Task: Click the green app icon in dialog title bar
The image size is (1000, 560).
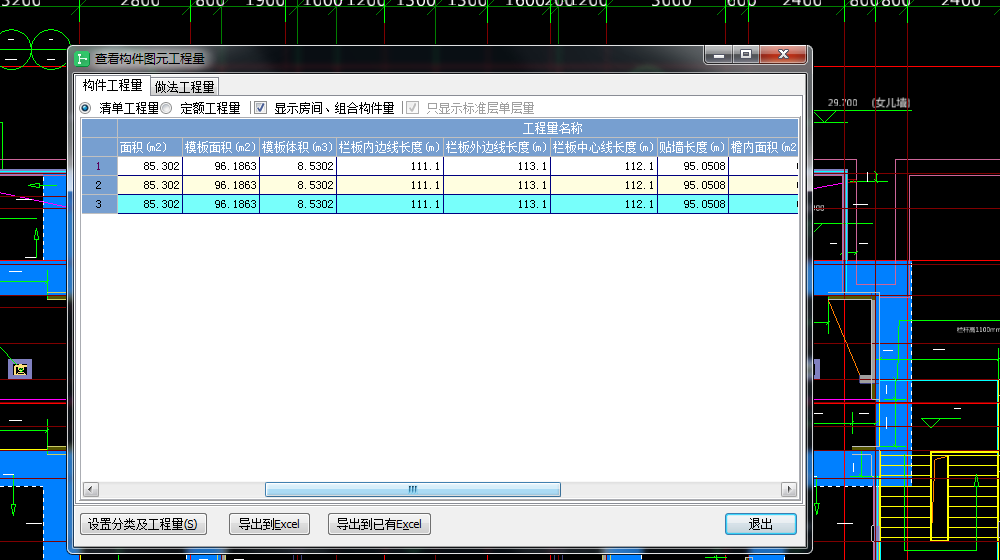Action: [x=82, y=59]
